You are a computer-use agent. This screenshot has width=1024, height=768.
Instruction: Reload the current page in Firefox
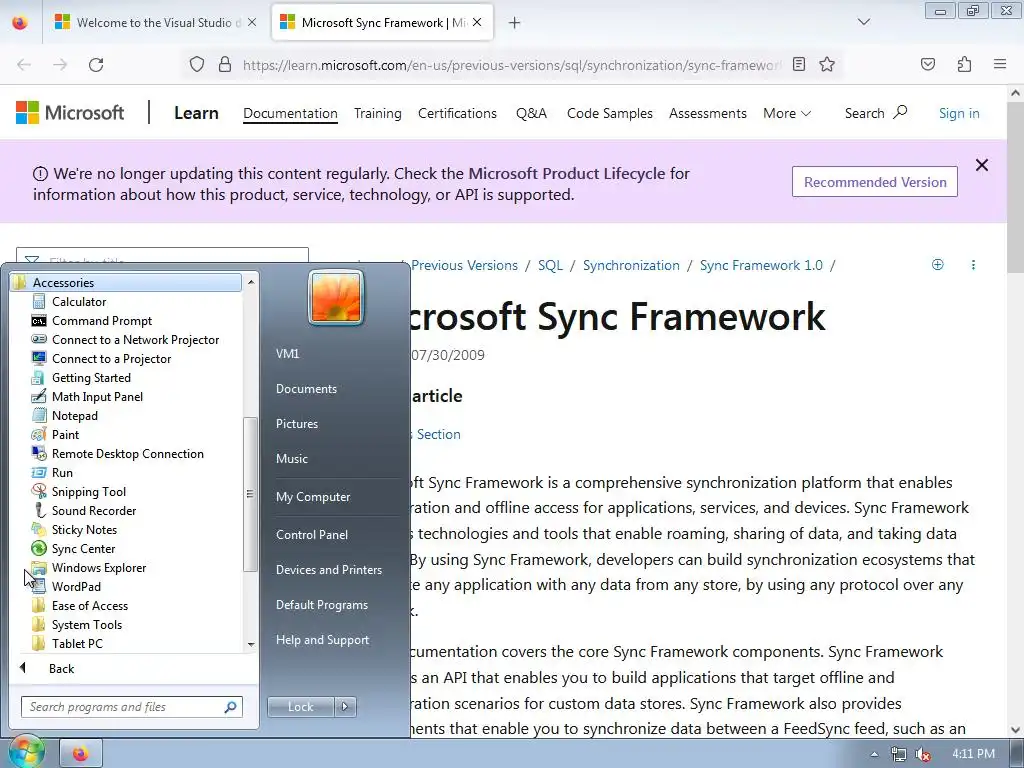pos(96,65)
